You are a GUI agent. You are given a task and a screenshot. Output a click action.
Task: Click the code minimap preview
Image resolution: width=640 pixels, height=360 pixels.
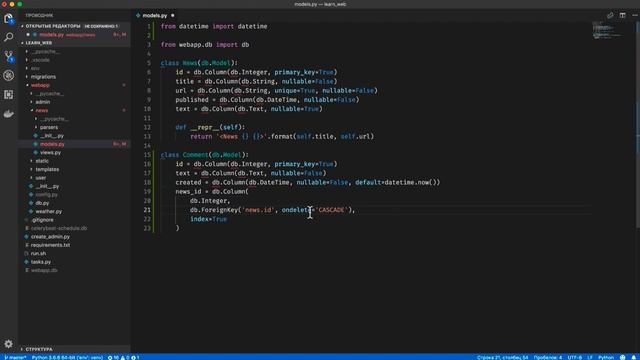(x=608, y=29)
